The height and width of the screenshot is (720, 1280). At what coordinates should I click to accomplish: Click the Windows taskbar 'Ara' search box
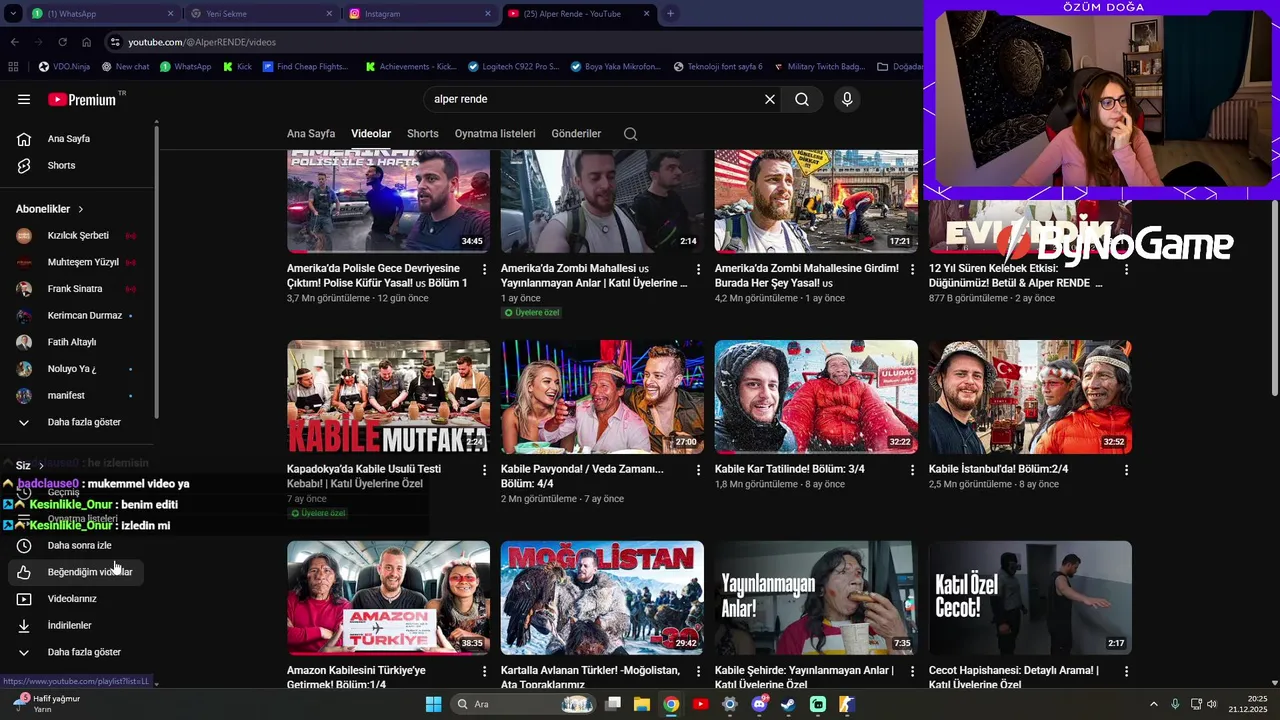[x=523, y=704]
